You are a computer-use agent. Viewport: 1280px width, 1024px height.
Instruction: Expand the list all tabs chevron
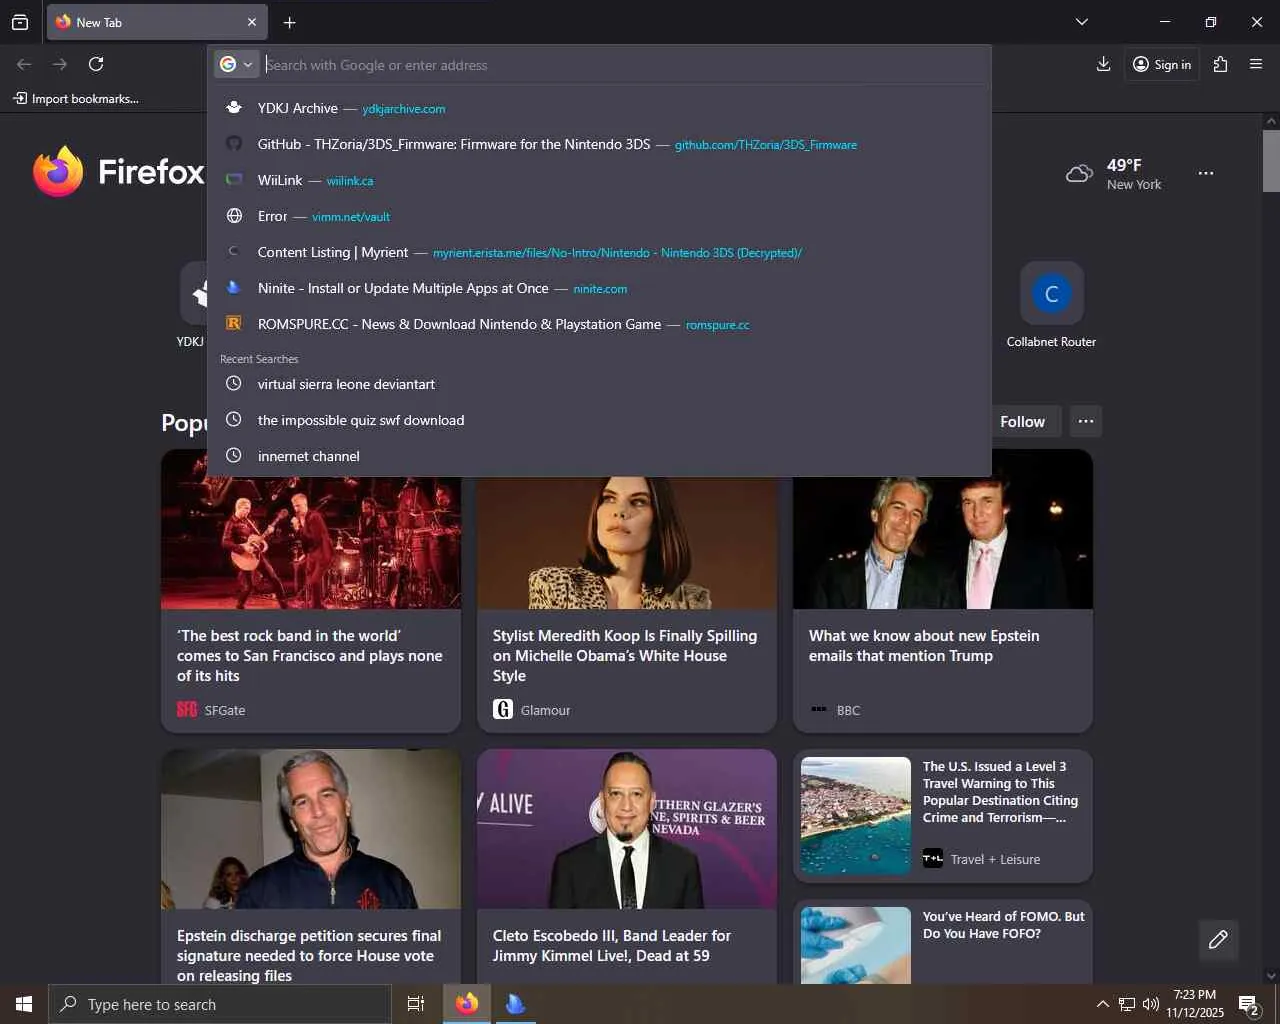(1082, 22)
